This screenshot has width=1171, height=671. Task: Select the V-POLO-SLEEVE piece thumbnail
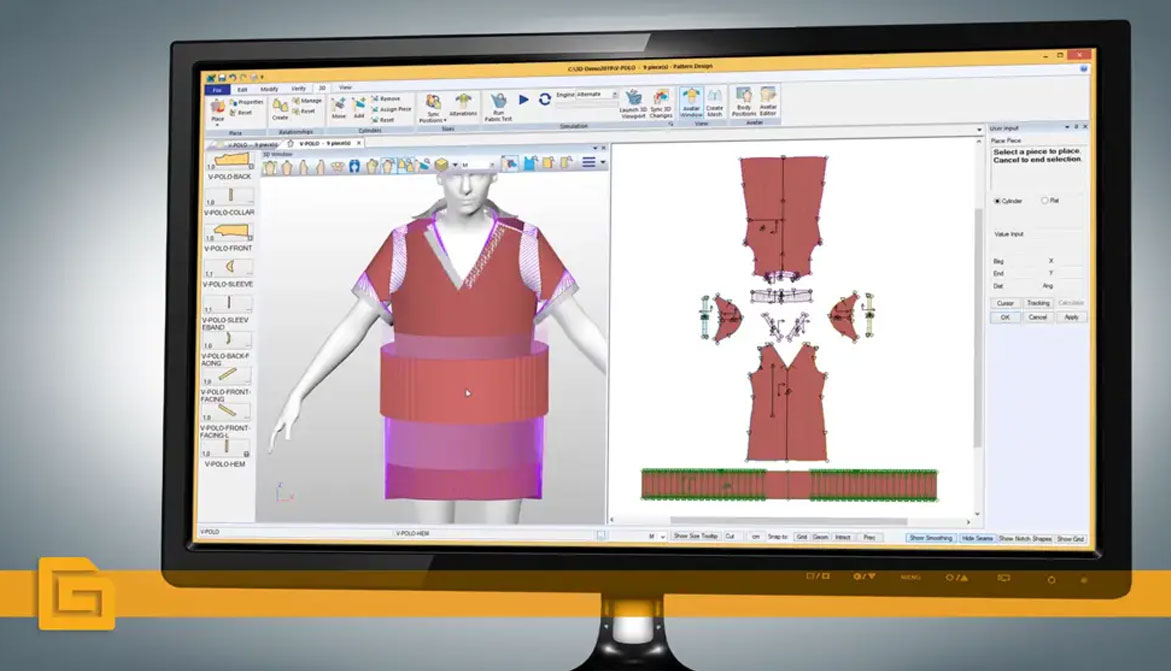coord(228,268)
